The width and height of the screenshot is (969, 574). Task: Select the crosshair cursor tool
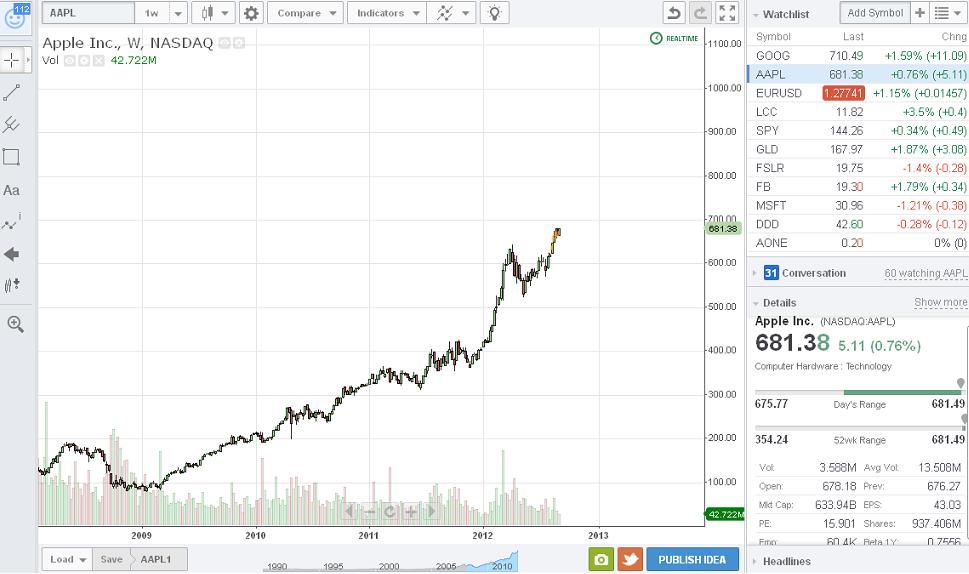11,61
